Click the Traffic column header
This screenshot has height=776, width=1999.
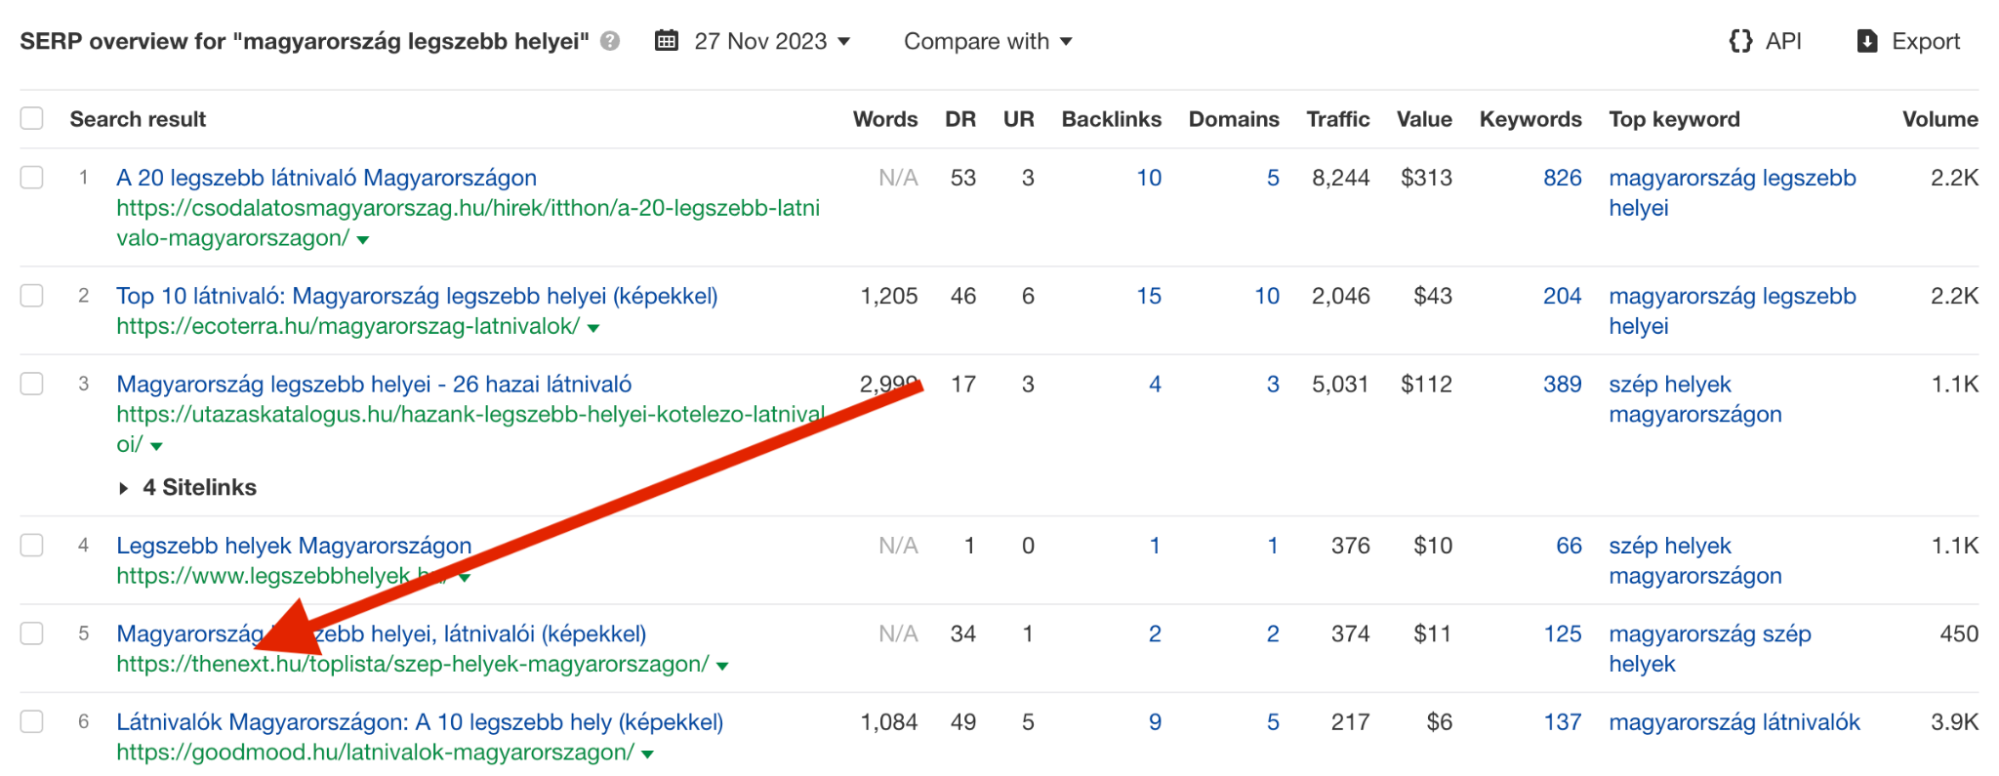click(x=1338, y=119)
